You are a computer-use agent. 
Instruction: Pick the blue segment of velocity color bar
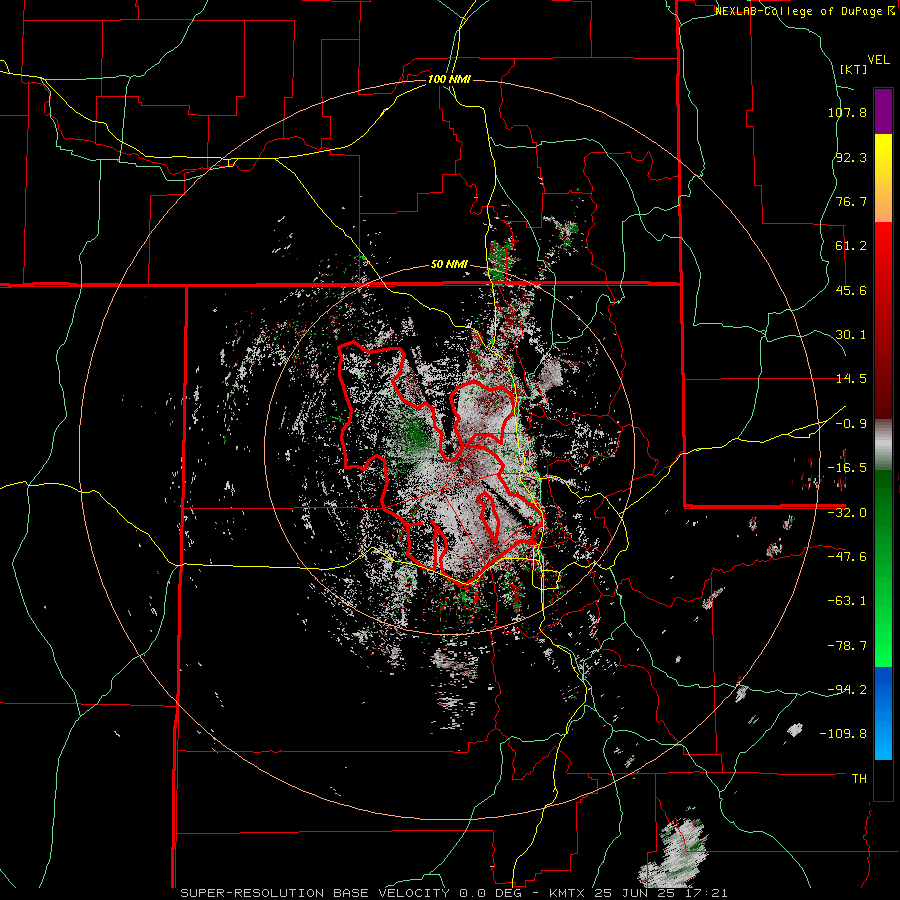pos(883,713)
